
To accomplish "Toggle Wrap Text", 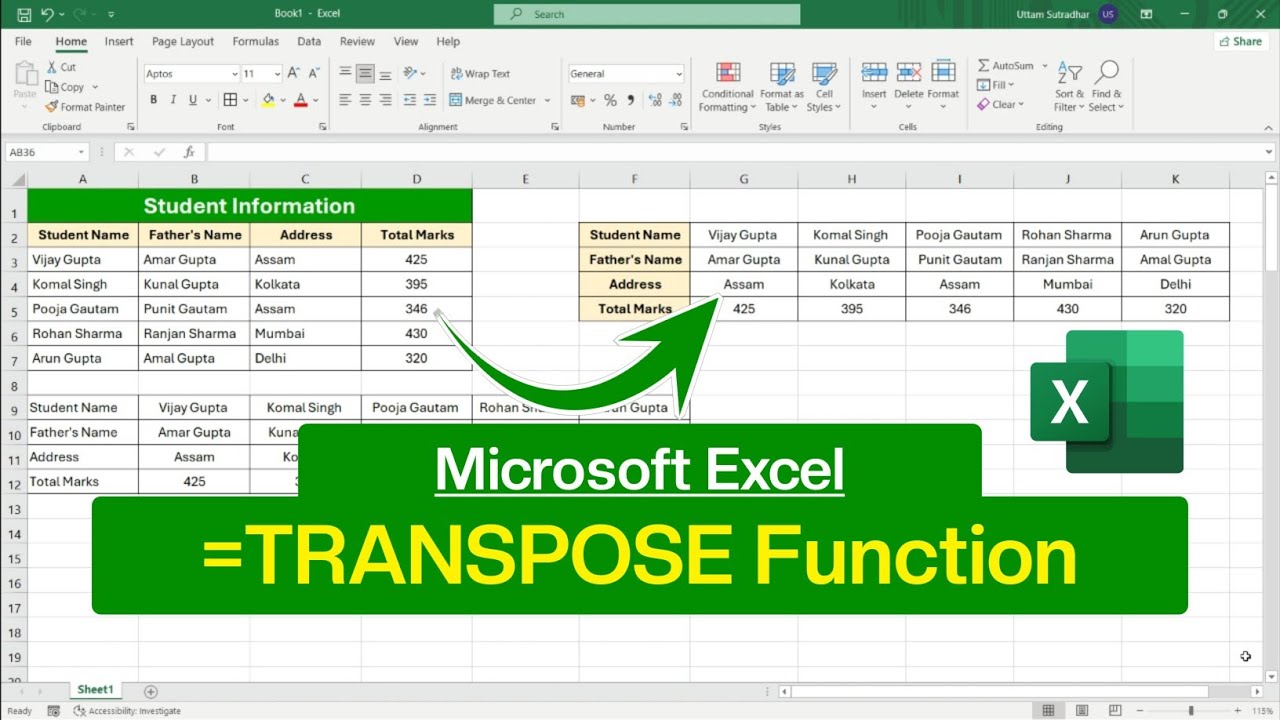I will pos(480,74).
